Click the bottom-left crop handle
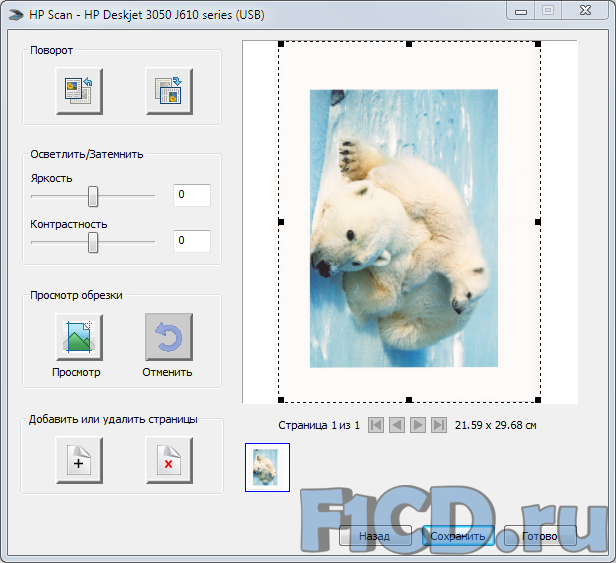The image size is (616, 563). click(x=281, y=400)
